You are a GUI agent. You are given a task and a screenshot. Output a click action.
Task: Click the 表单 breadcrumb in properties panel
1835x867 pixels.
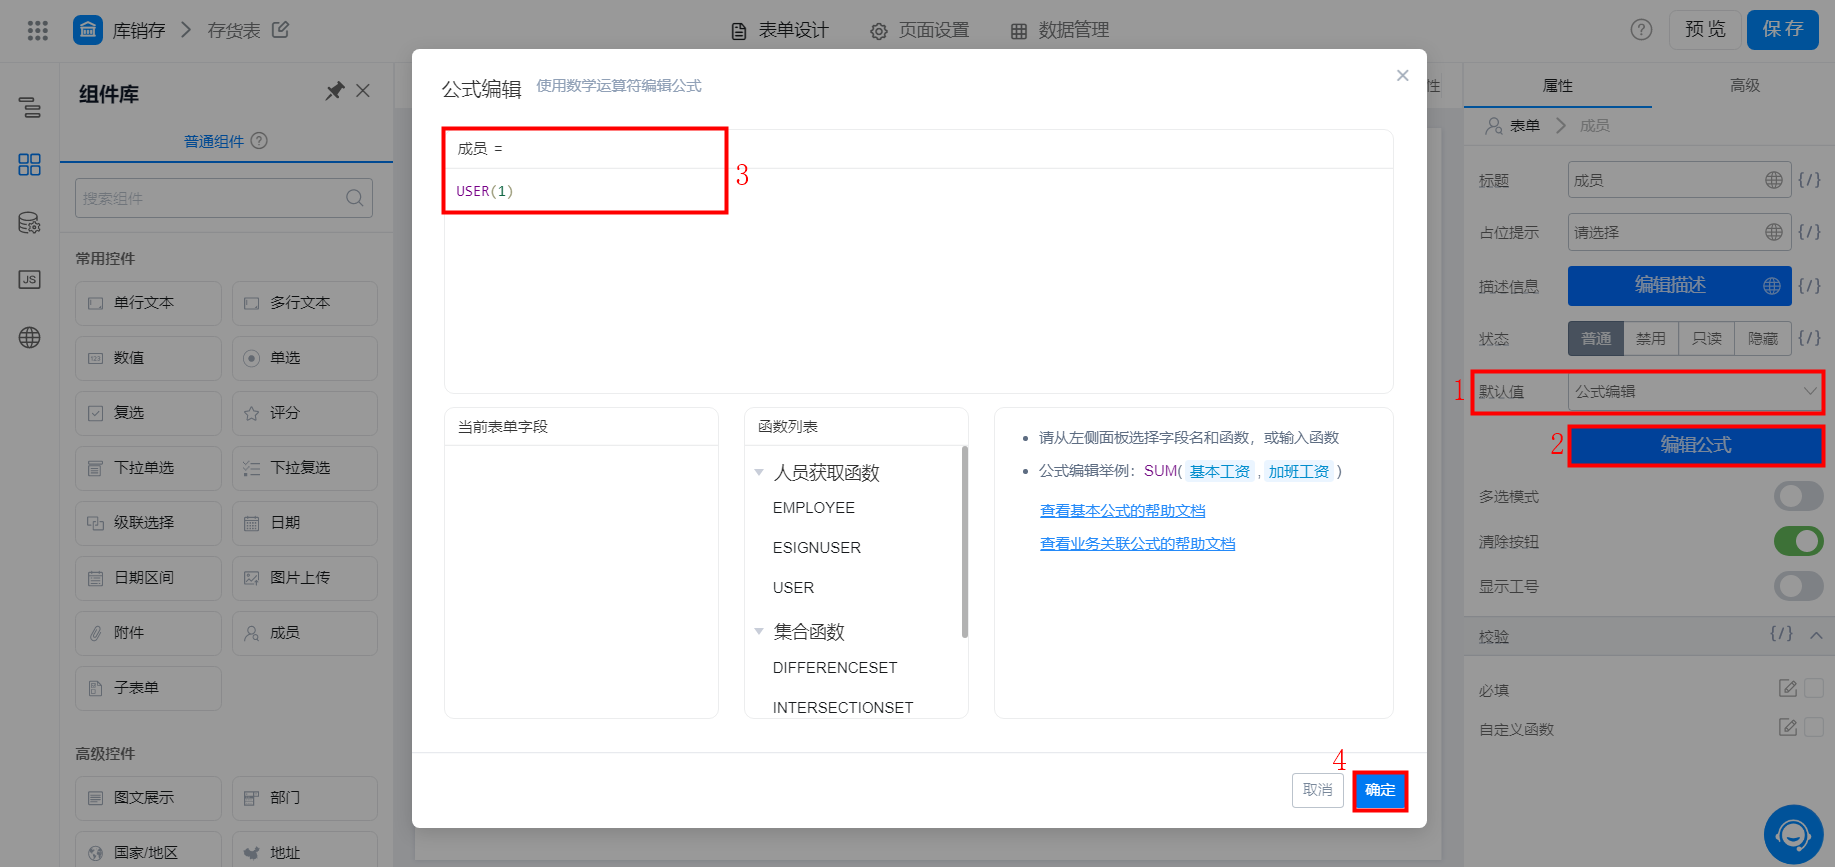click(x=1524, y=126)
